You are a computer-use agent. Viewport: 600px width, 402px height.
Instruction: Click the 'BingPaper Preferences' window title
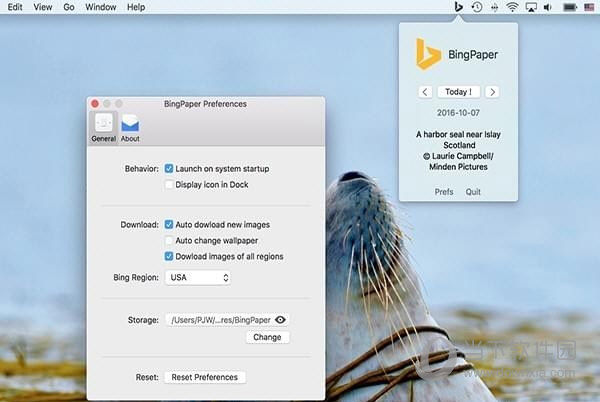(x=205, y=104)
